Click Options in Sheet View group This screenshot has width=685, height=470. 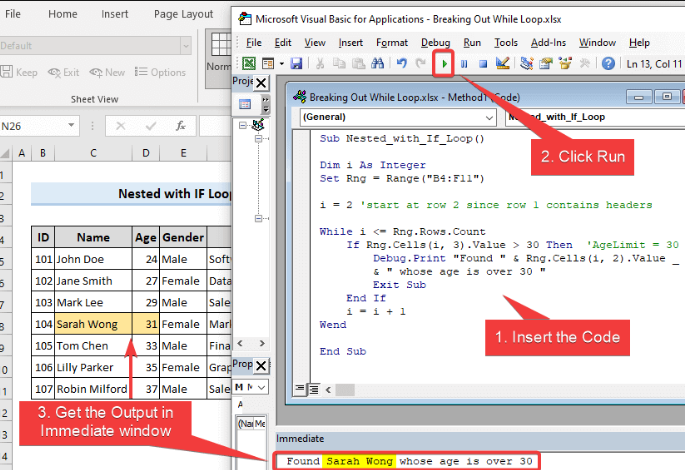tap(160, 72)
